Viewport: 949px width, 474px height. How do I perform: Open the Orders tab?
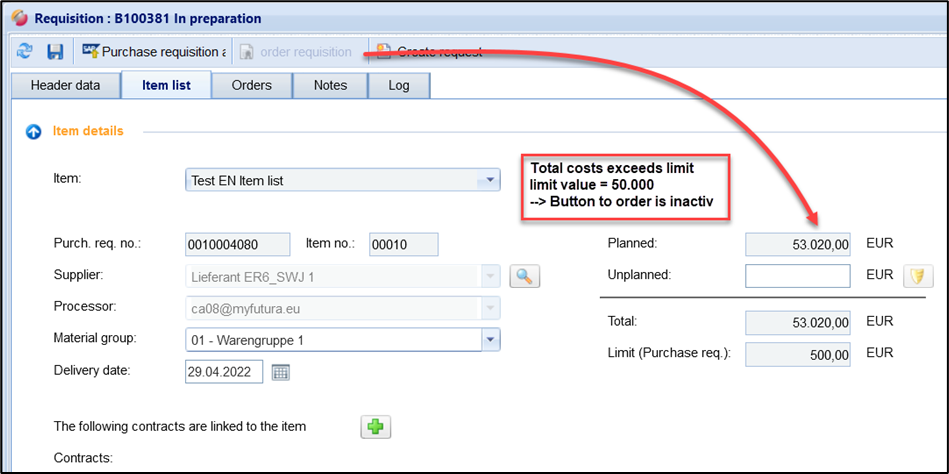(252, 86)
